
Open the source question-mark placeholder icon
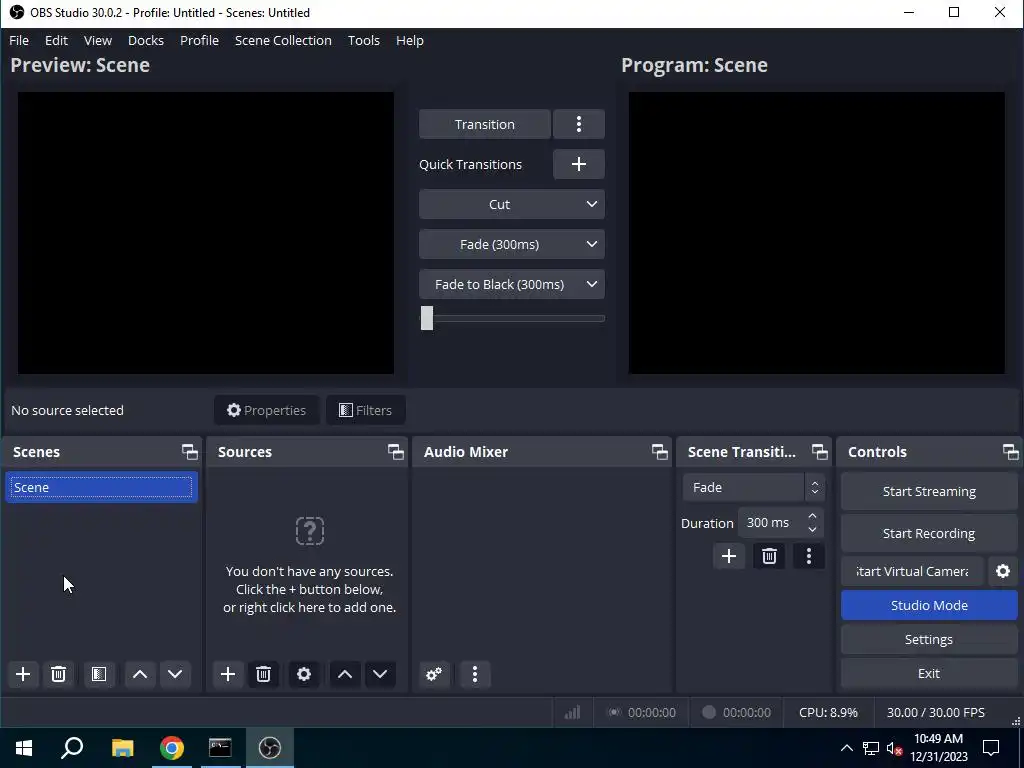click(x=310, y=531)
